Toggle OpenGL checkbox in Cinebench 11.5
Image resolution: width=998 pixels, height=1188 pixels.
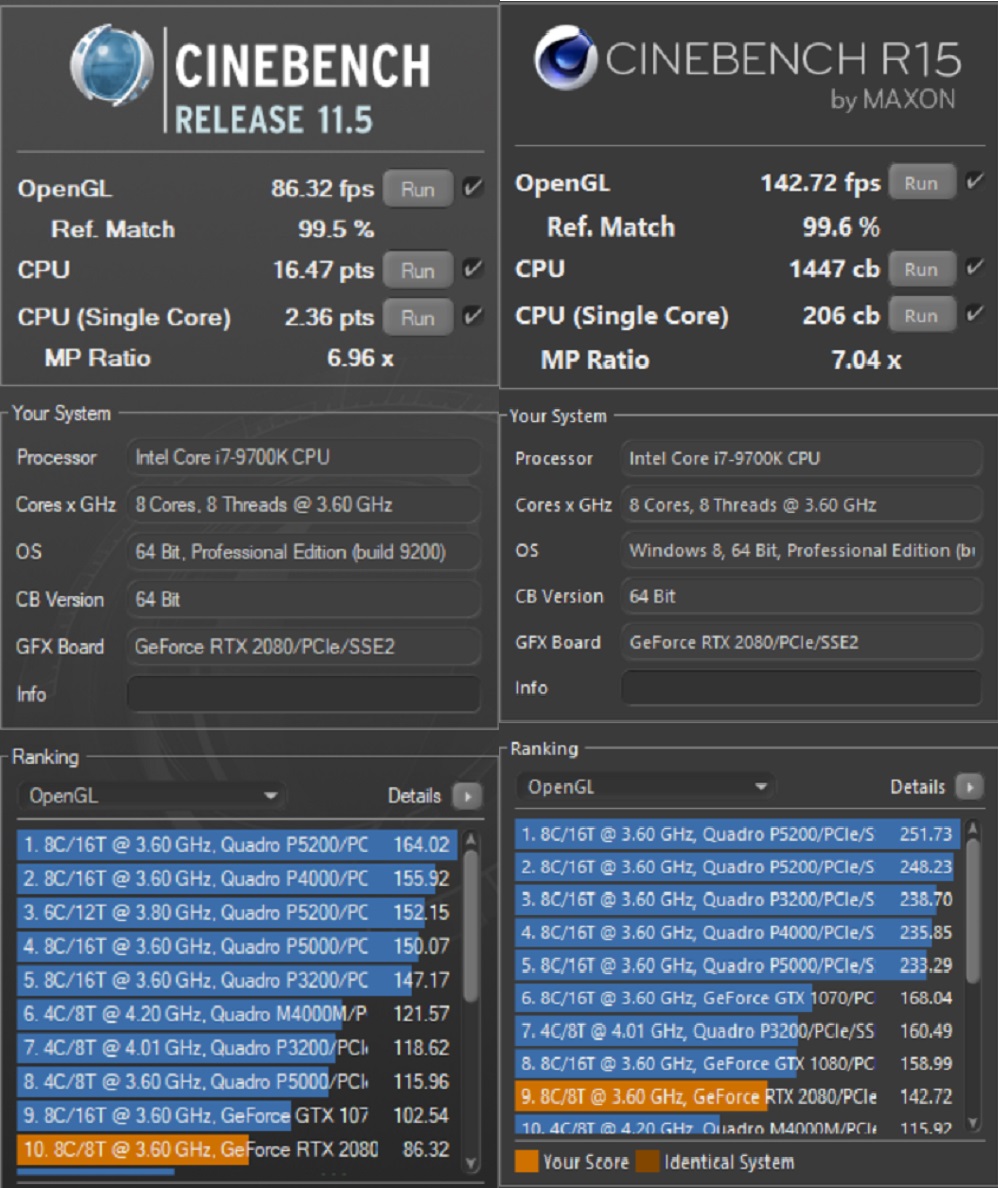pyautogui.click(x=473, y=187)
